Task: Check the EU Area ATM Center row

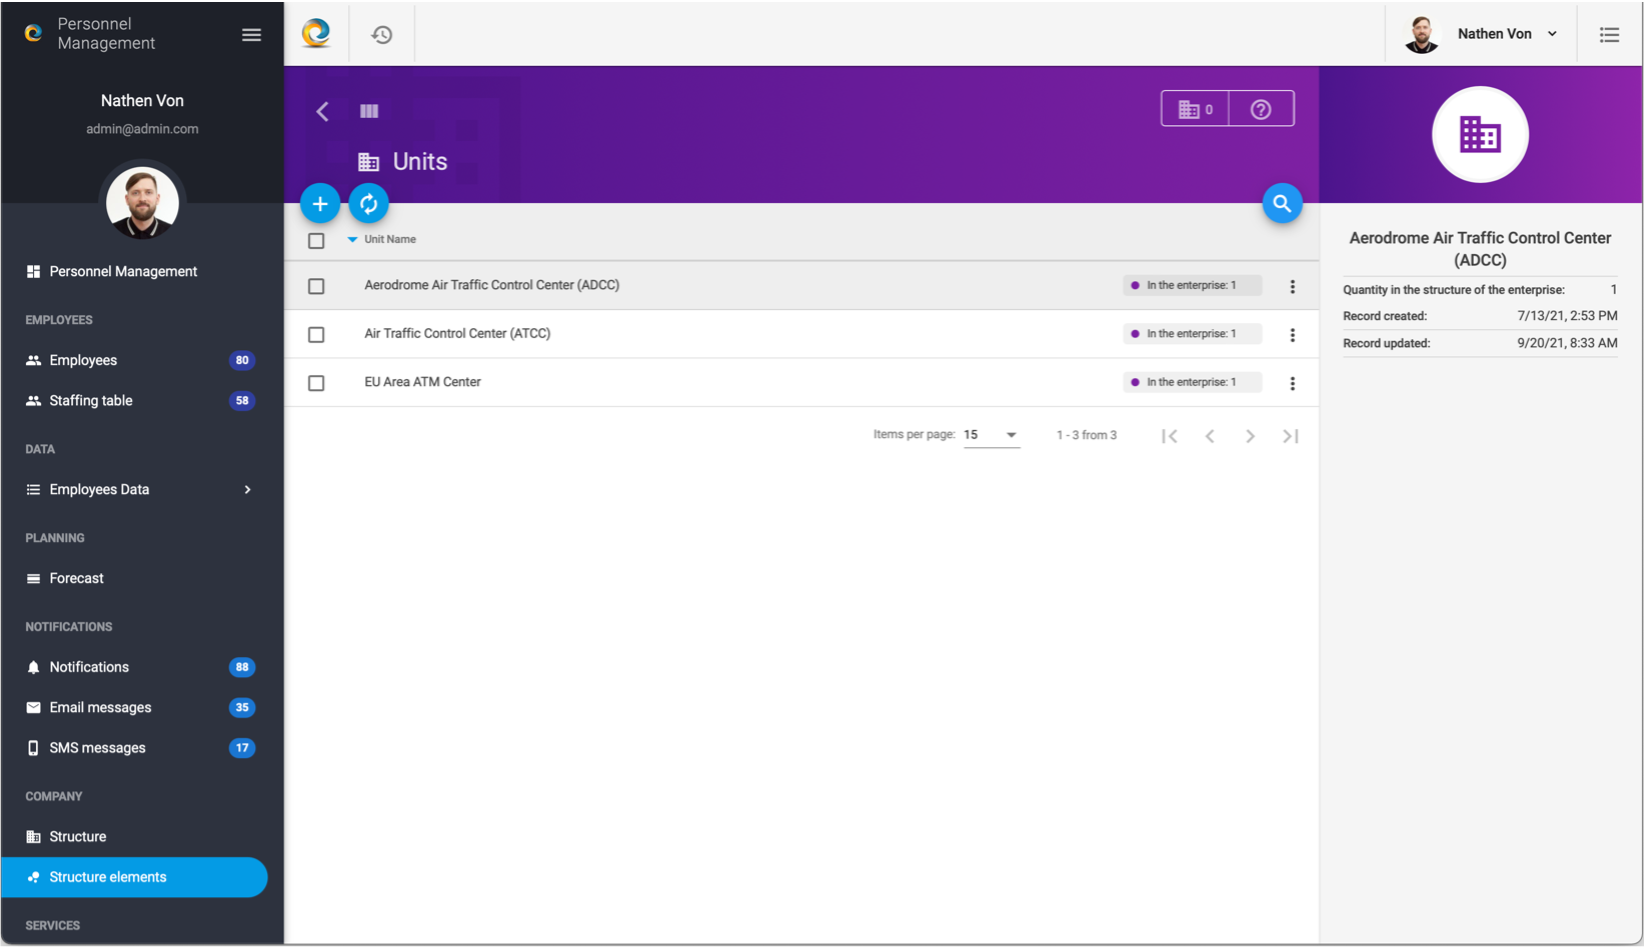Action: coord(316,383)
